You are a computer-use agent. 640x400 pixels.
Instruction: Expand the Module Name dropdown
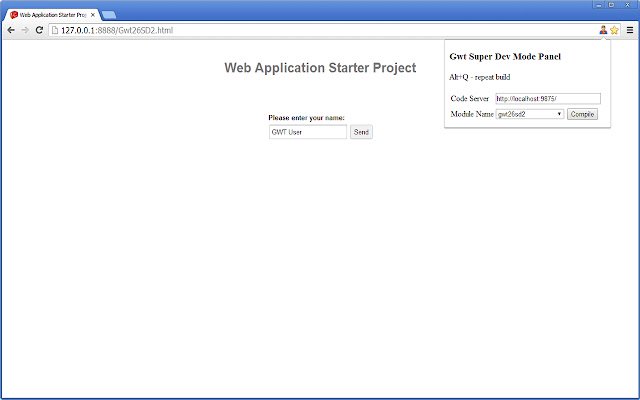pyautogui.click(x=530, y=114)
